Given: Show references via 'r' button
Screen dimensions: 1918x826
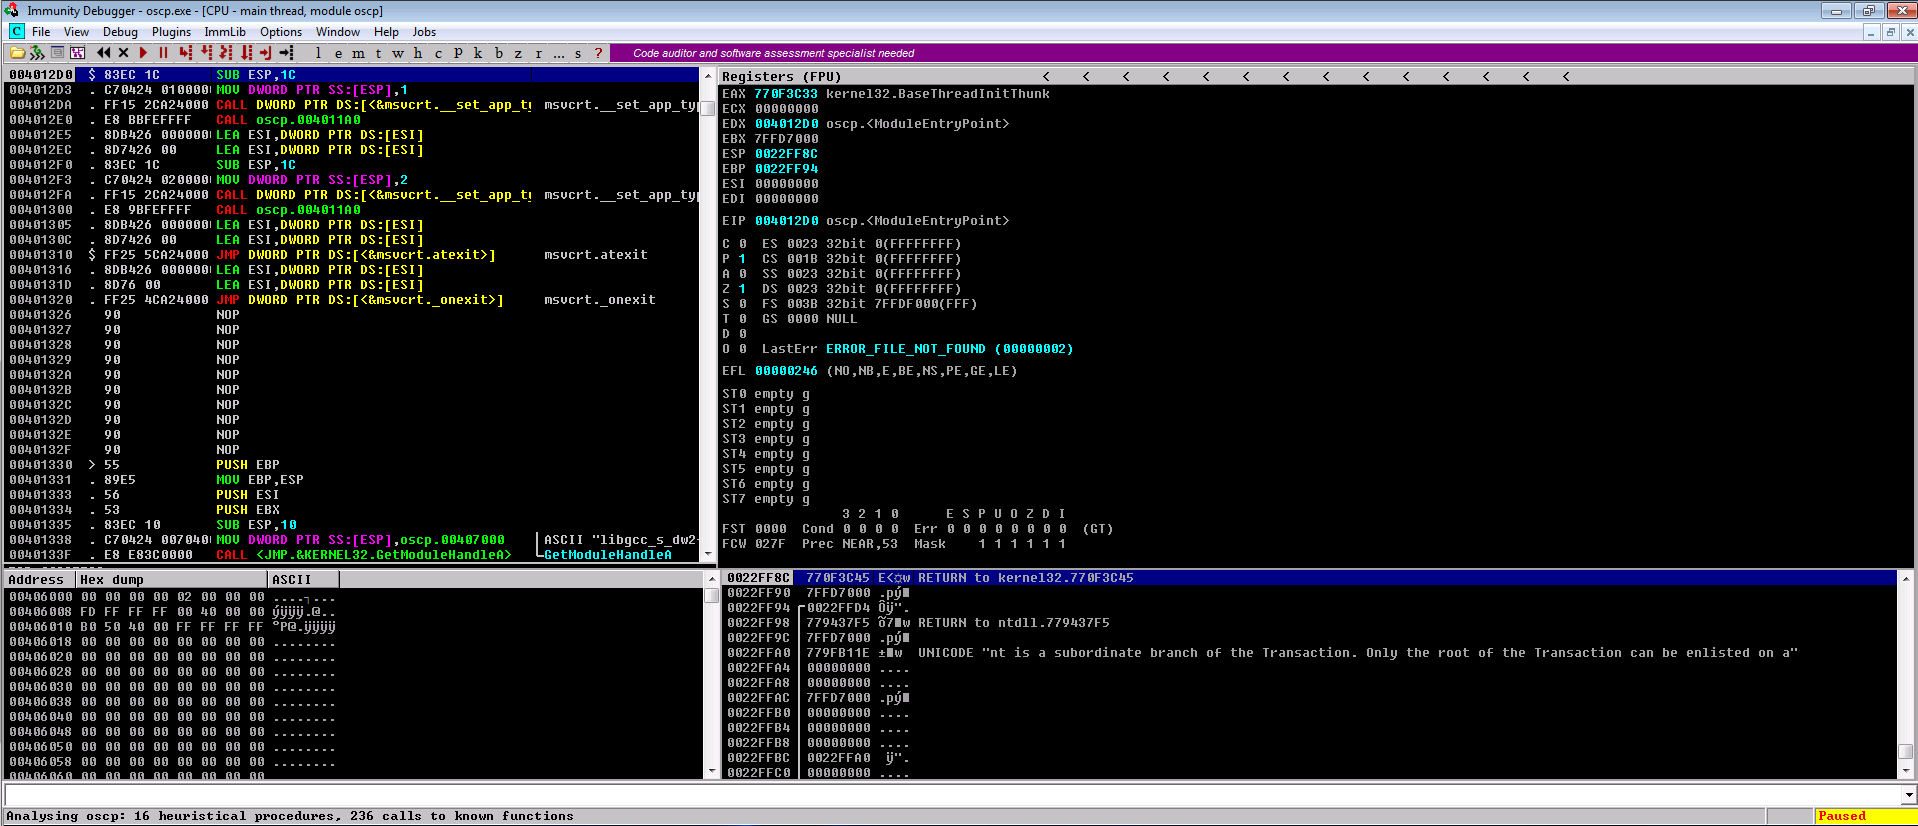Looking at the screenshot, I should coord(538,53).
